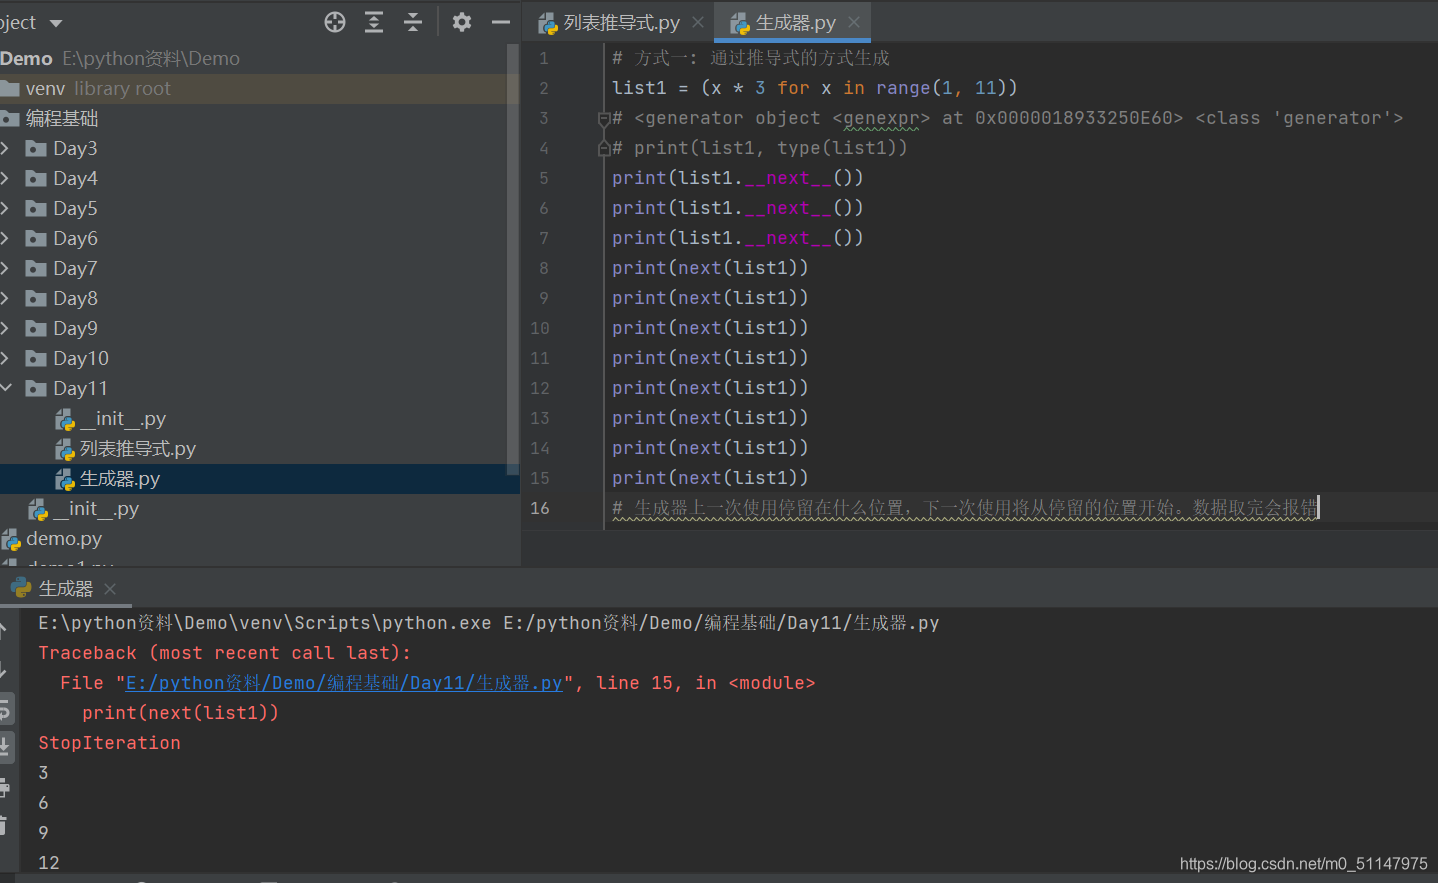Close the 列表推导式.py editor tab
Screen dimensions: 1438x883
(698, 22)
